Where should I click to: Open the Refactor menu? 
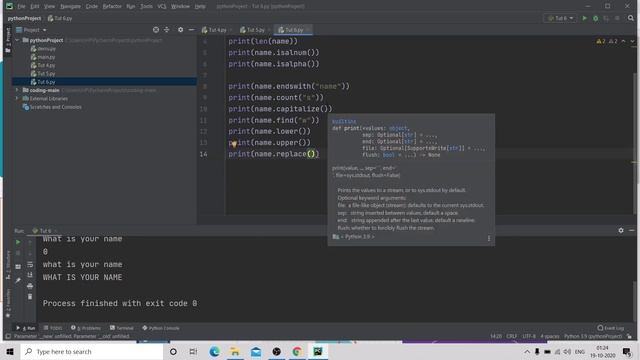click(x=112, y=6)
